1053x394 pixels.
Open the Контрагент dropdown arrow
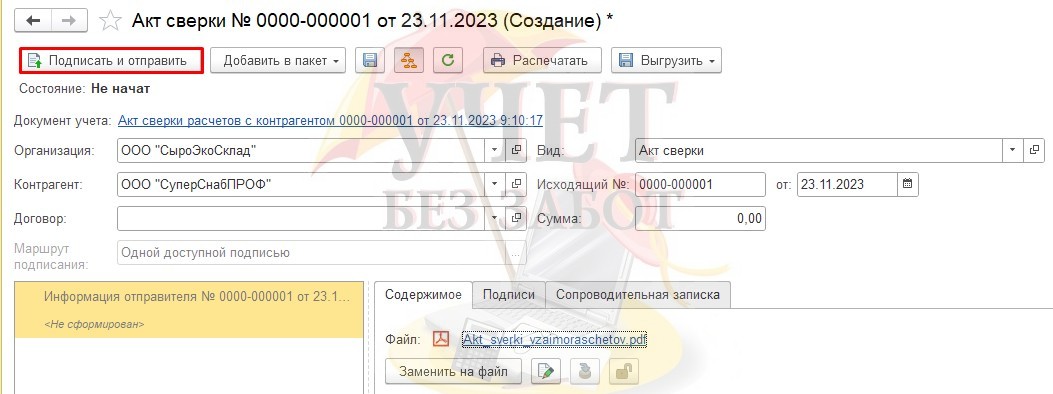coord(495,184)
